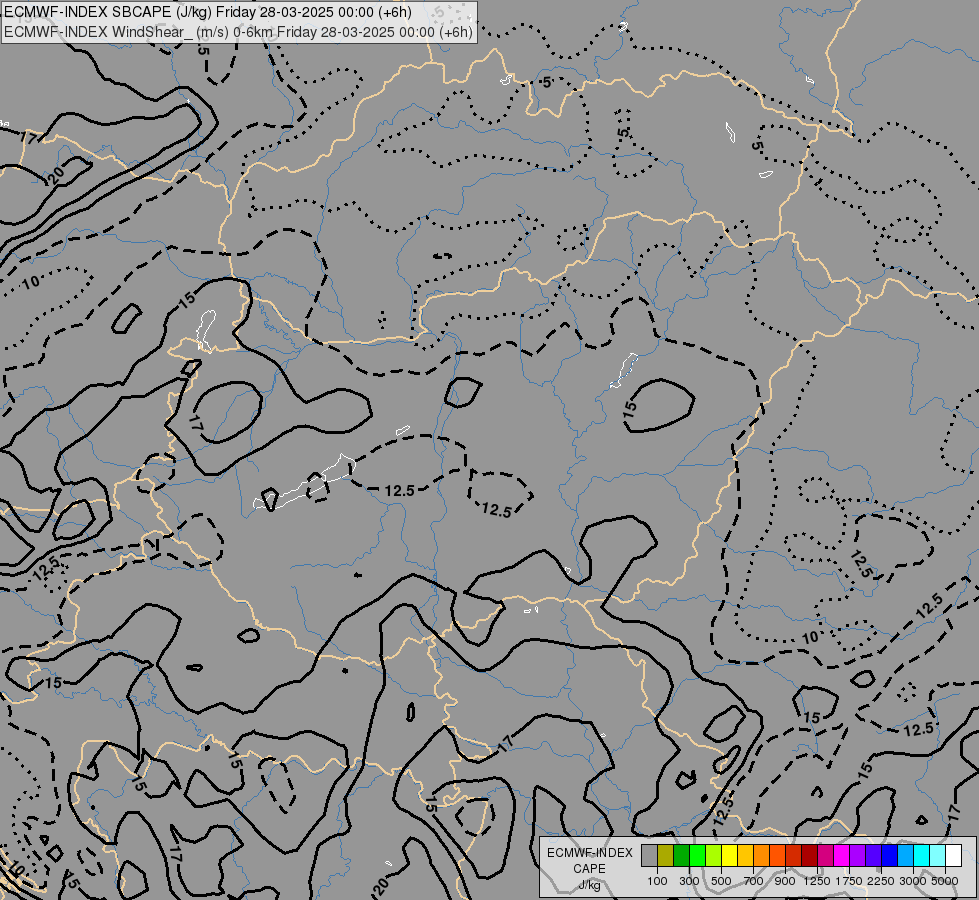Select the yellow swatch in CAPE legend
This screenshot has height=900, width=979.
(x=729, y=855)
